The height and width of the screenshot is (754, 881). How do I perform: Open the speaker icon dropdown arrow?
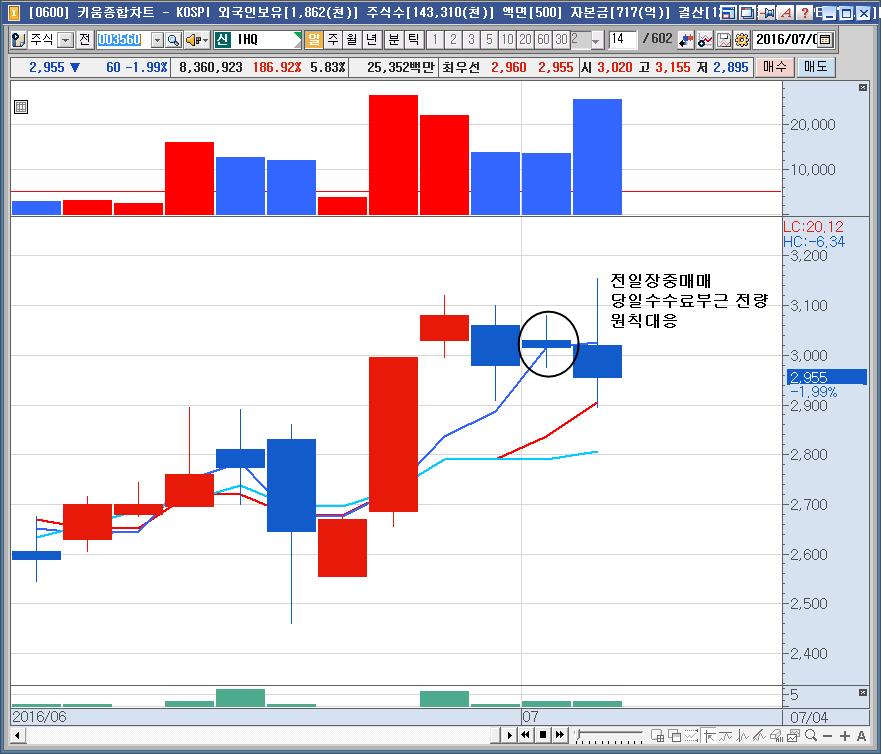coord(205,40)
